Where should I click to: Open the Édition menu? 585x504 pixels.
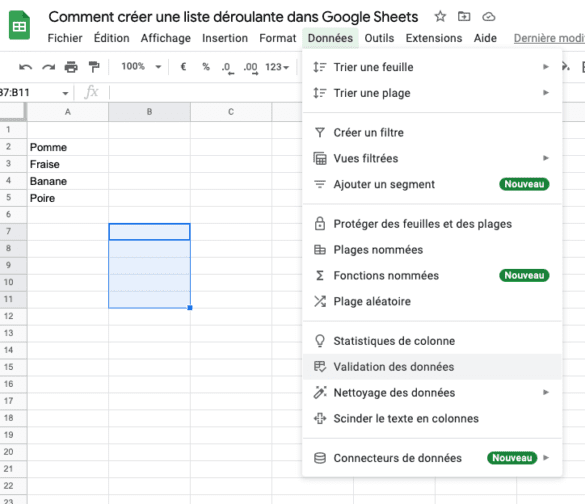[x=112, y=38]
